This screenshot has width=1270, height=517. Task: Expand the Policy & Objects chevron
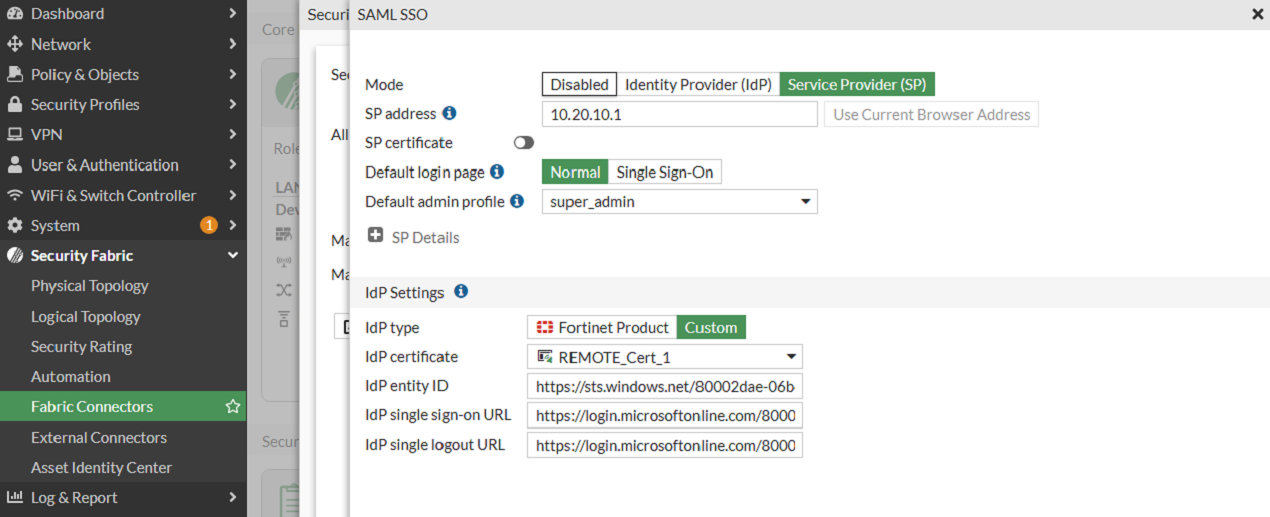point(232,74)
